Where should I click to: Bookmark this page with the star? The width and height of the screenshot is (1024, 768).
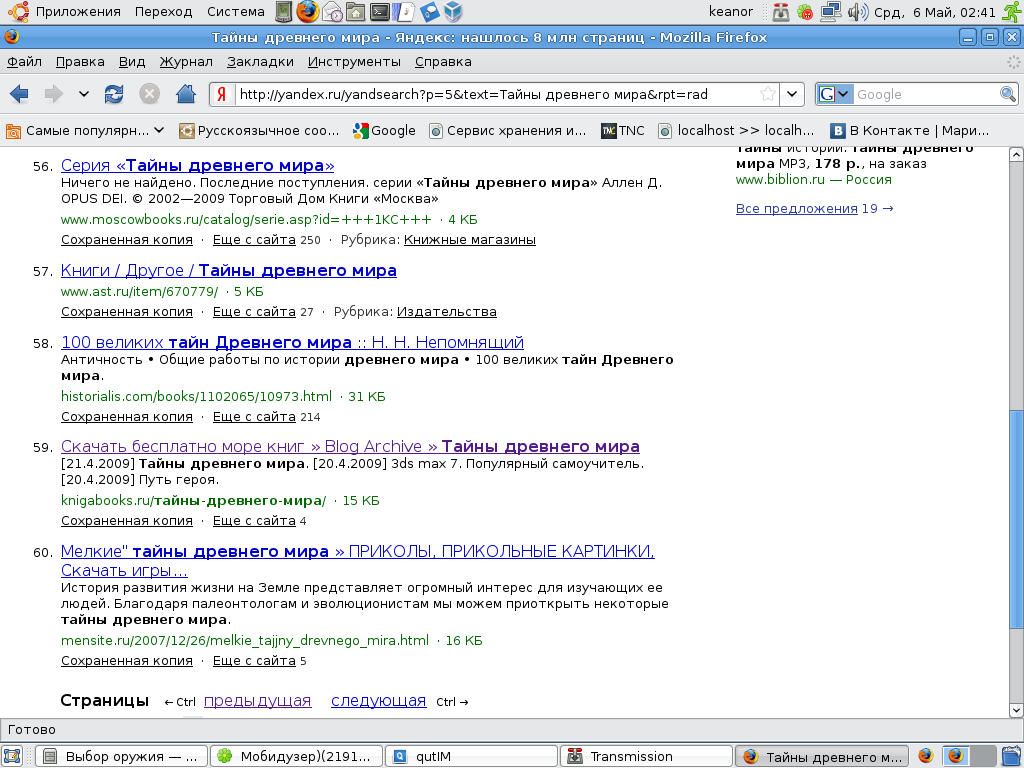pyautogui.click(x=768, y=94)
